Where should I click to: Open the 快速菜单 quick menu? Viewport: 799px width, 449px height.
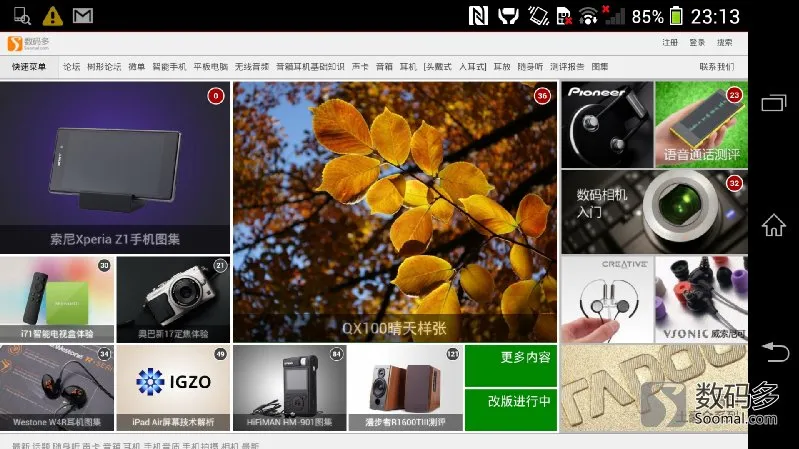[29, 67]
